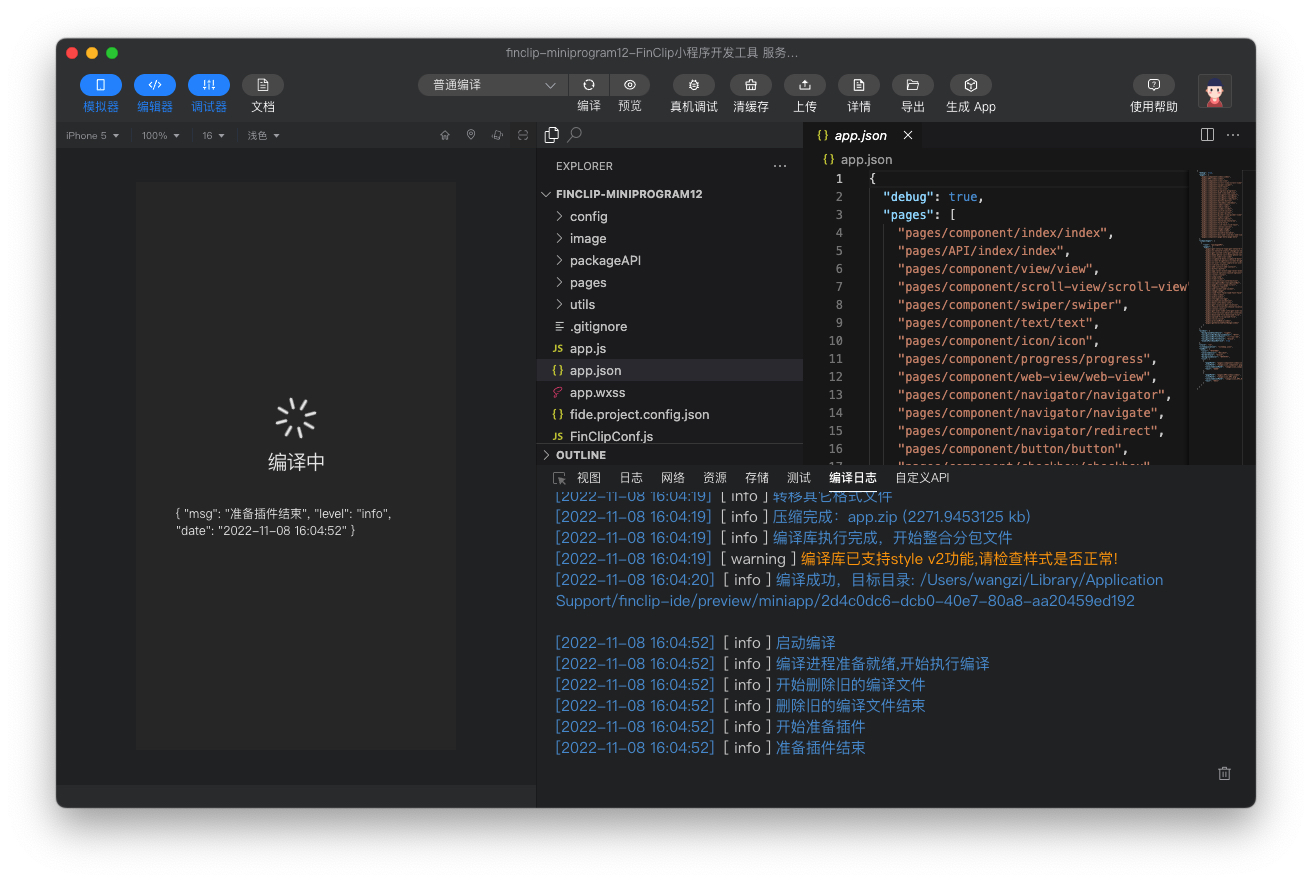Expand the OUTLINE section
Image resolution: width=1312 pixels, height=882 pixels.
point(580,455)
